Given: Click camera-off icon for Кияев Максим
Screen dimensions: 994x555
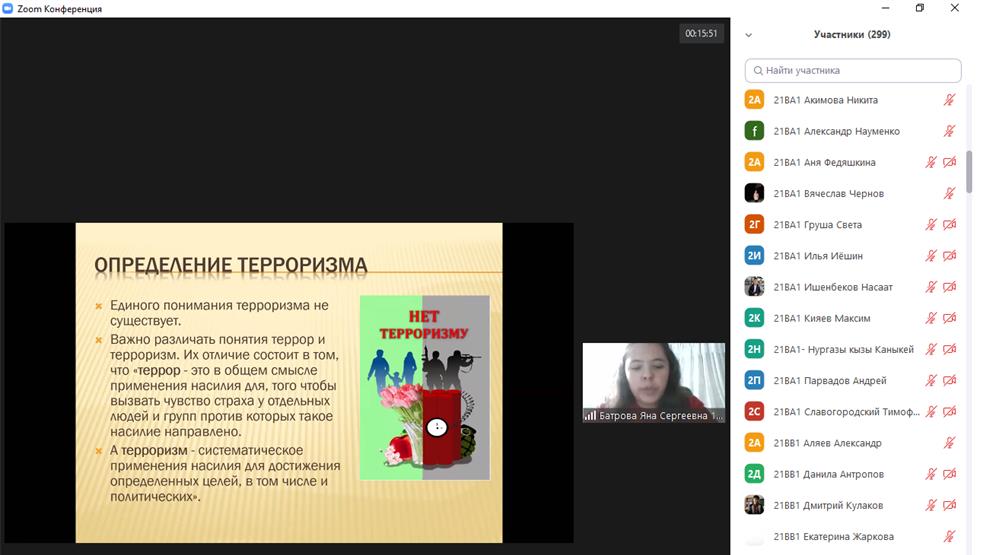Looking at the screenshot, I should point(949,318).
